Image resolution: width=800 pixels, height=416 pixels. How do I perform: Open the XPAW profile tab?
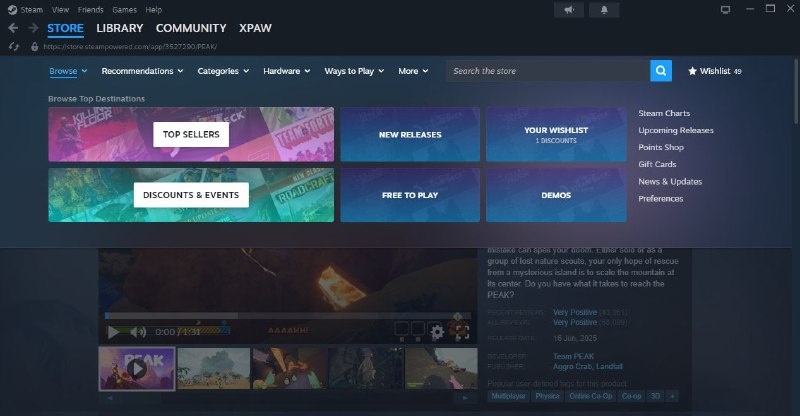(255, 28)
